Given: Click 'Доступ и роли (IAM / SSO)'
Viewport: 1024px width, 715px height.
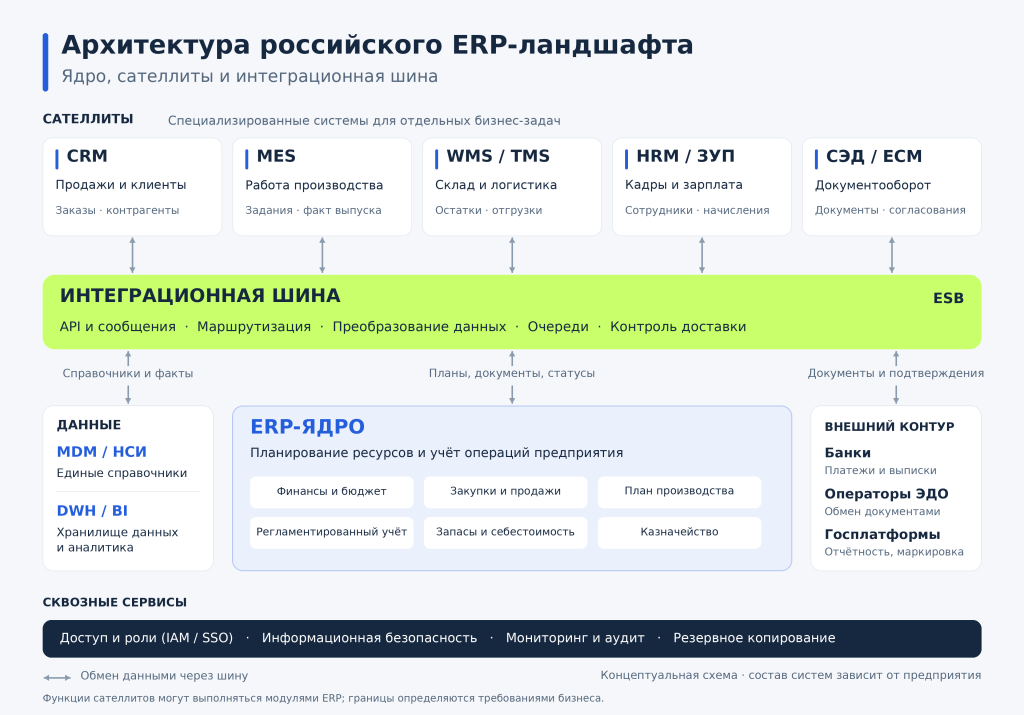Looking at the screenshot, I should [x=146, y=638].
